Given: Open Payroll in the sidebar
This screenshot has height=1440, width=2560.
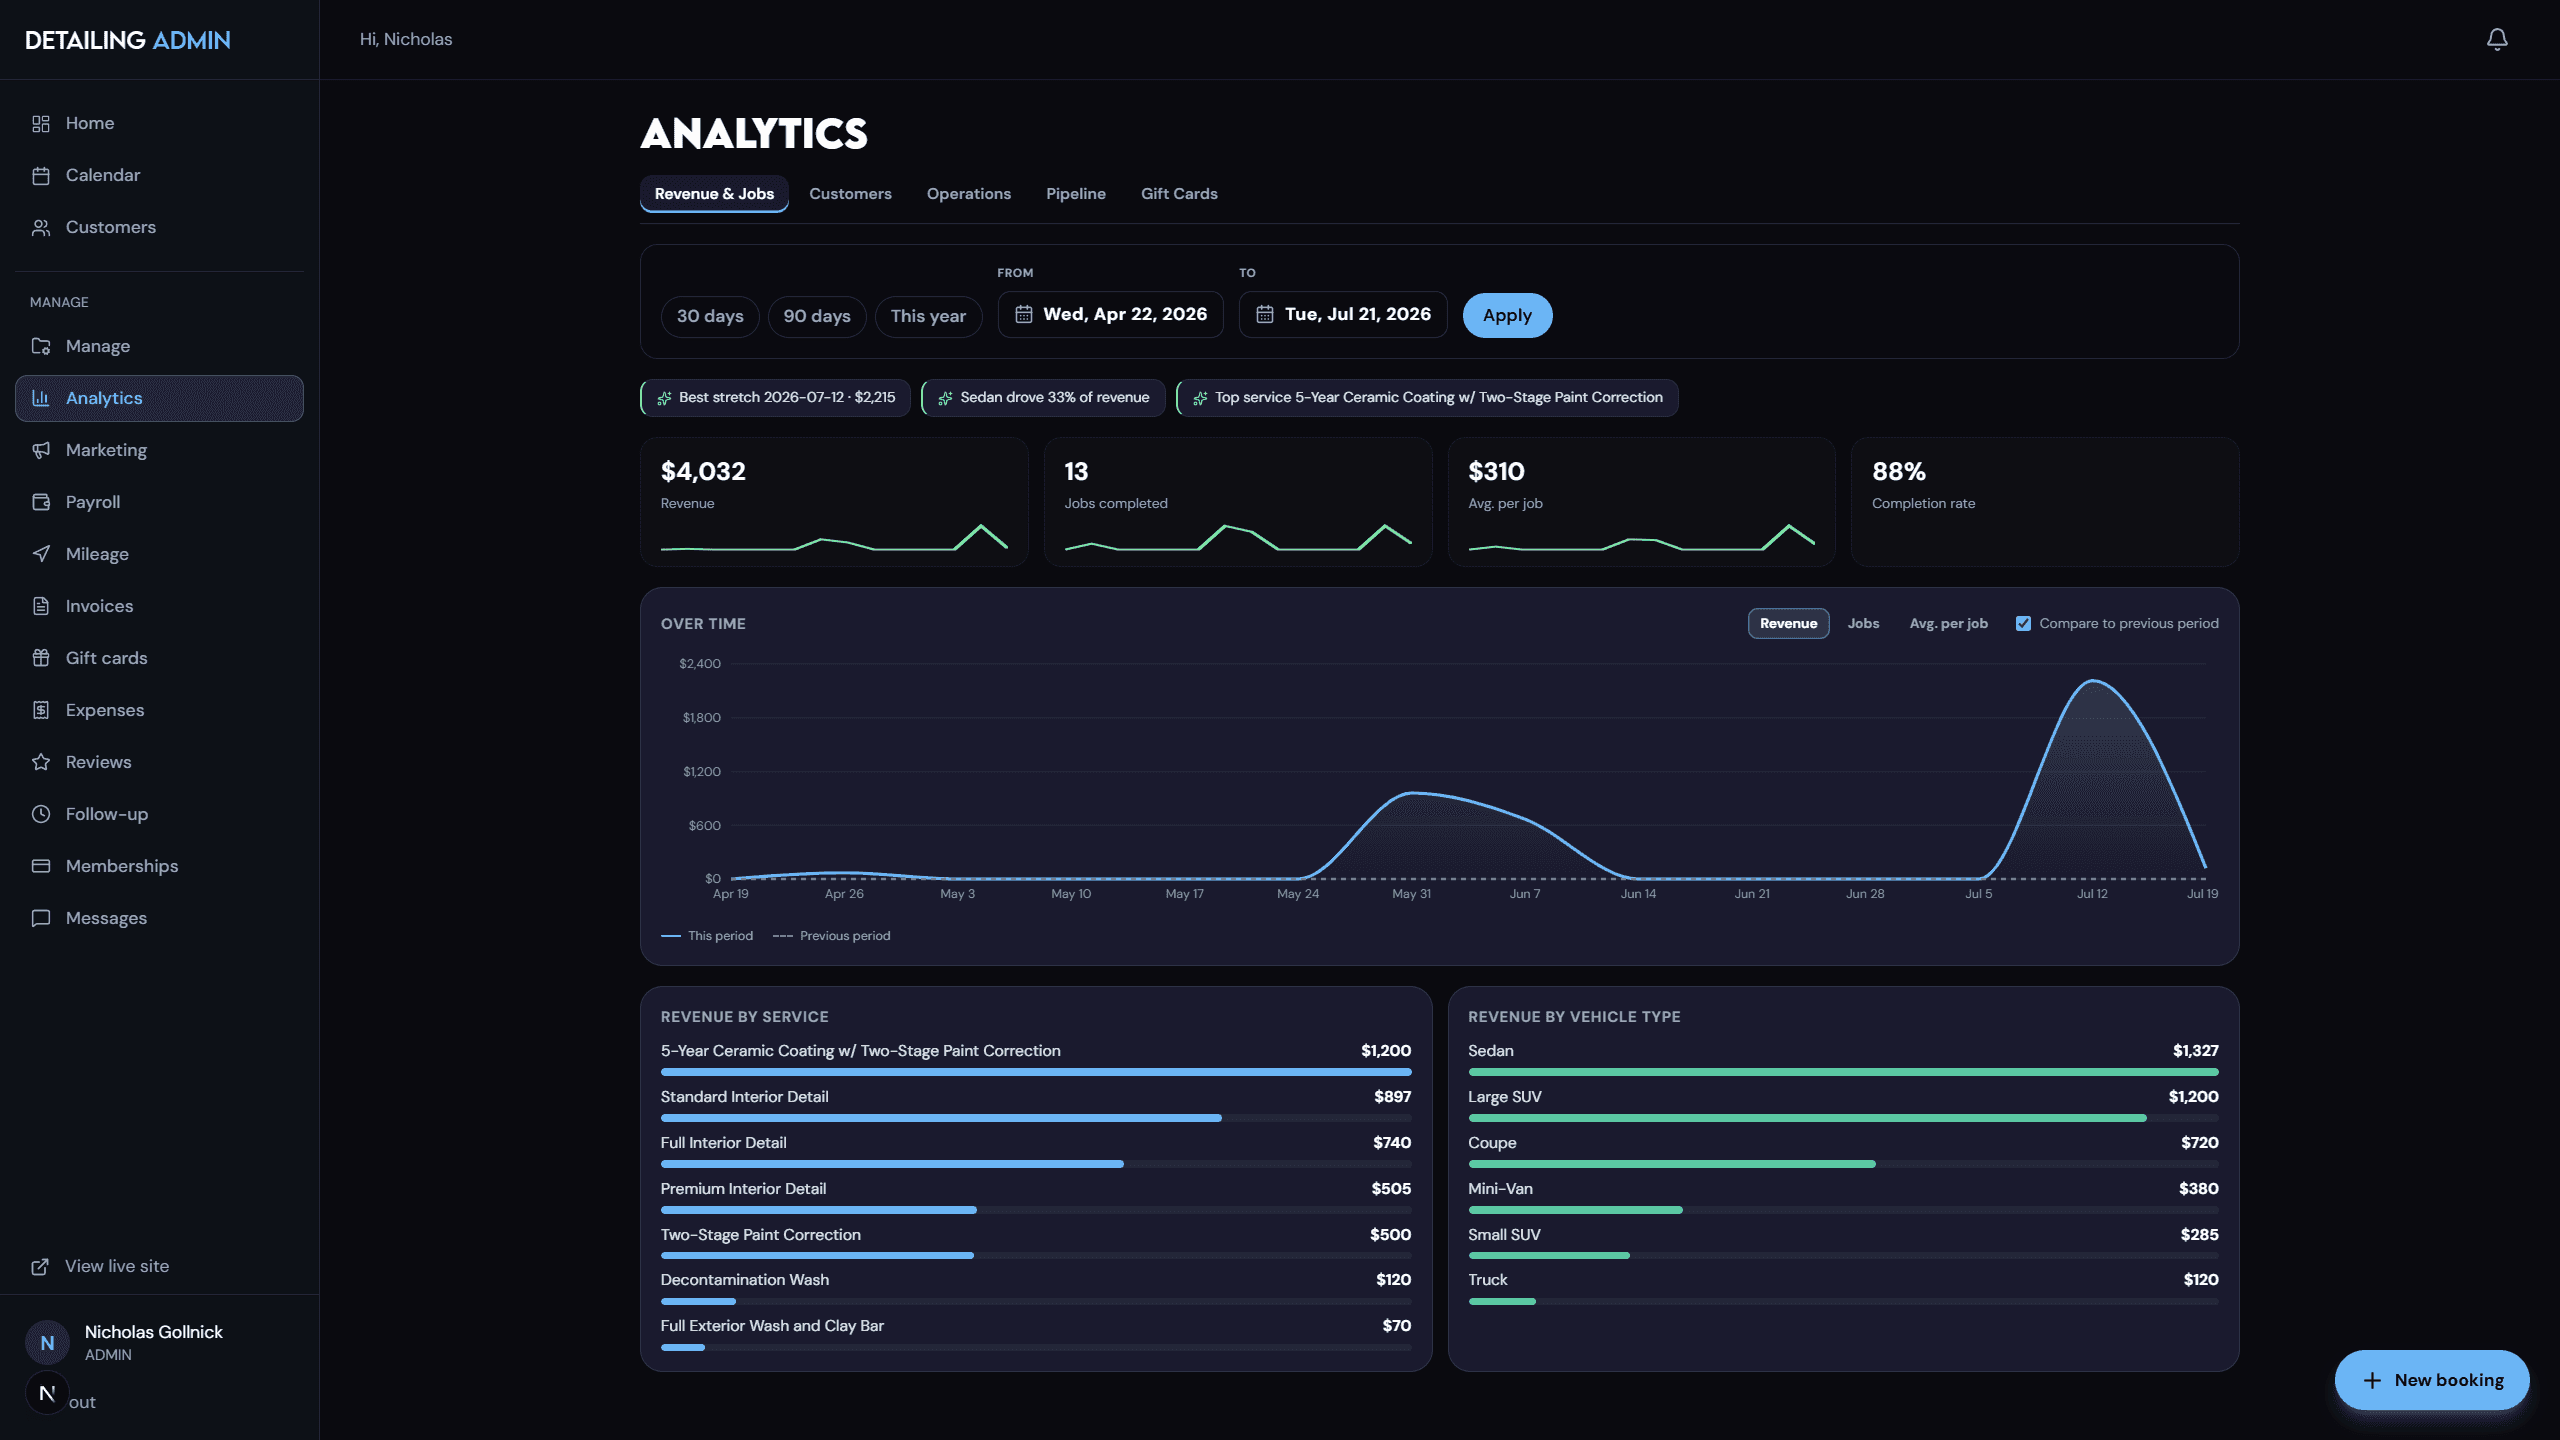Looking at the screenshot, I should (x=159, y=502).
